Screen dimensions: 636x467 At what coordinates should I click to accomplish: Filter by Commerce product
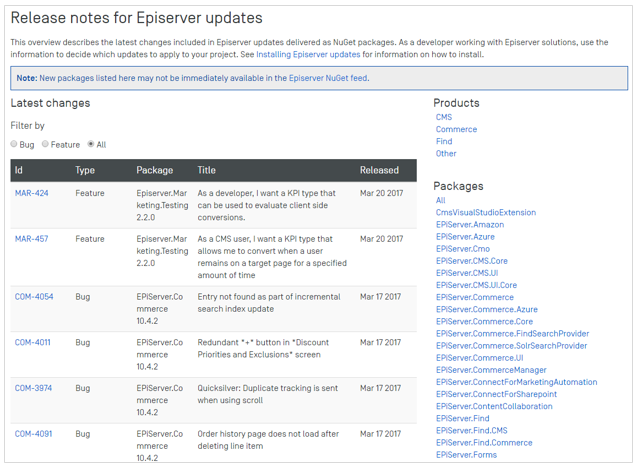click(456, 129)
